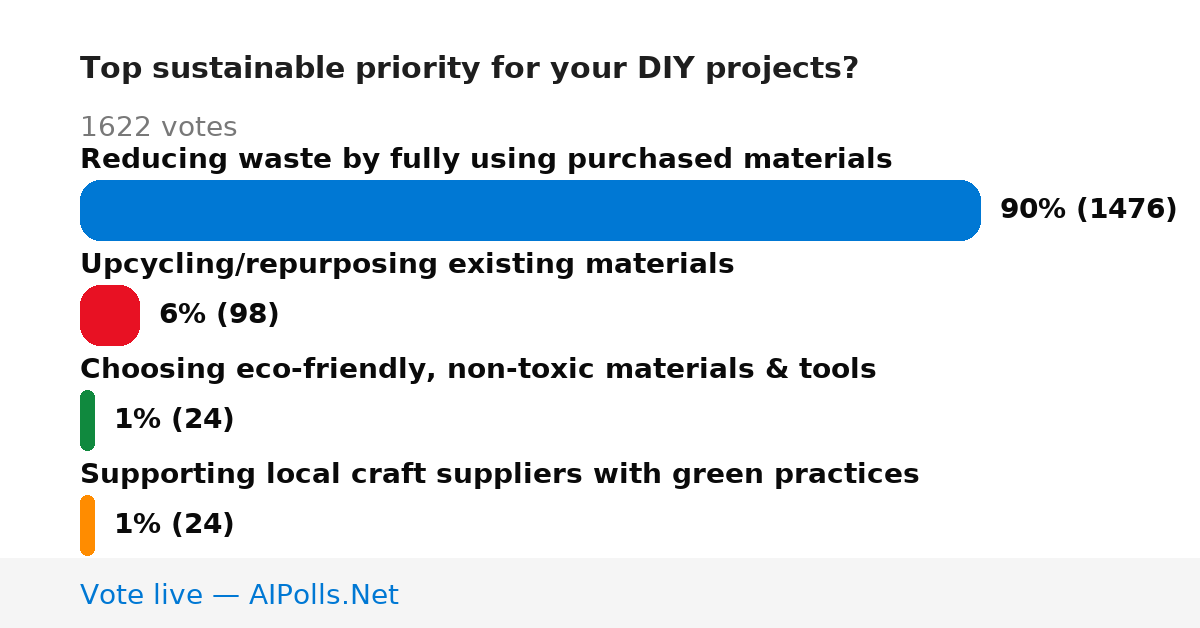1200x628 pixels.
Task: Select 'Upcycling/repurposing existing materials' option
Action: click(x=407, y=264)
